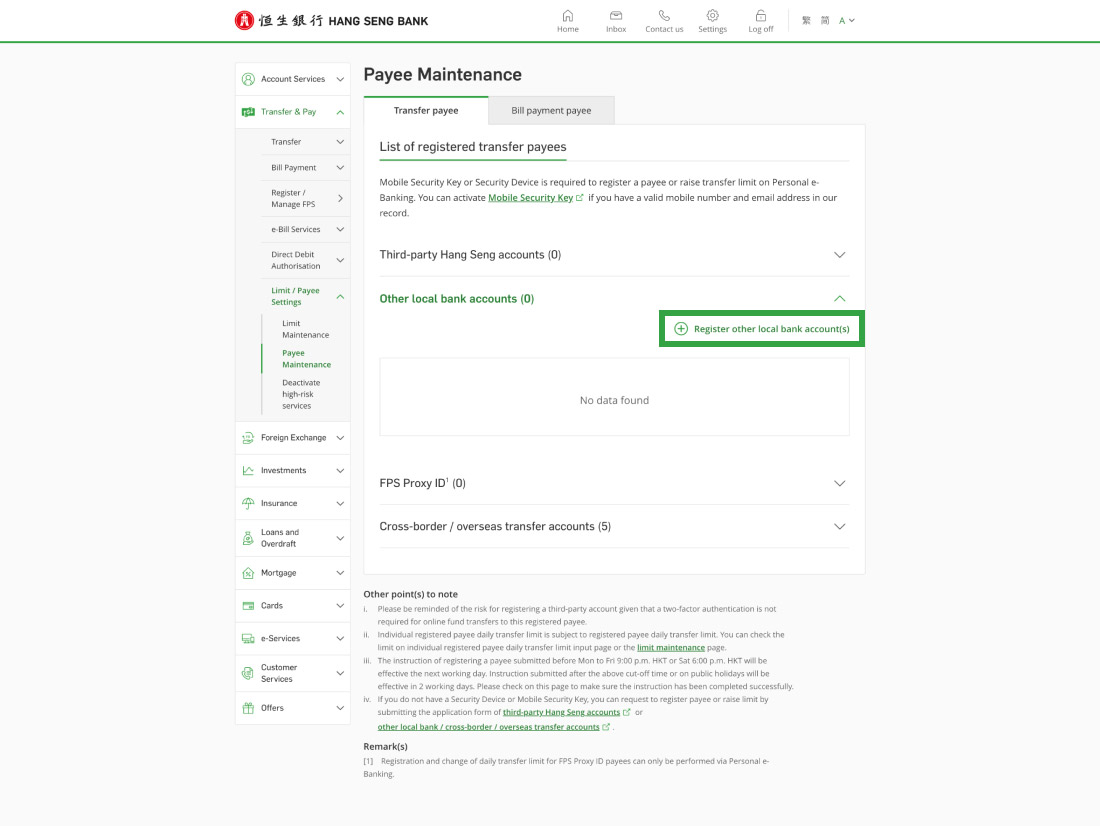Open Settings gear icon in header
Image resolution: width=1100 pixels, height=826 pixels.
coord(712,16)
